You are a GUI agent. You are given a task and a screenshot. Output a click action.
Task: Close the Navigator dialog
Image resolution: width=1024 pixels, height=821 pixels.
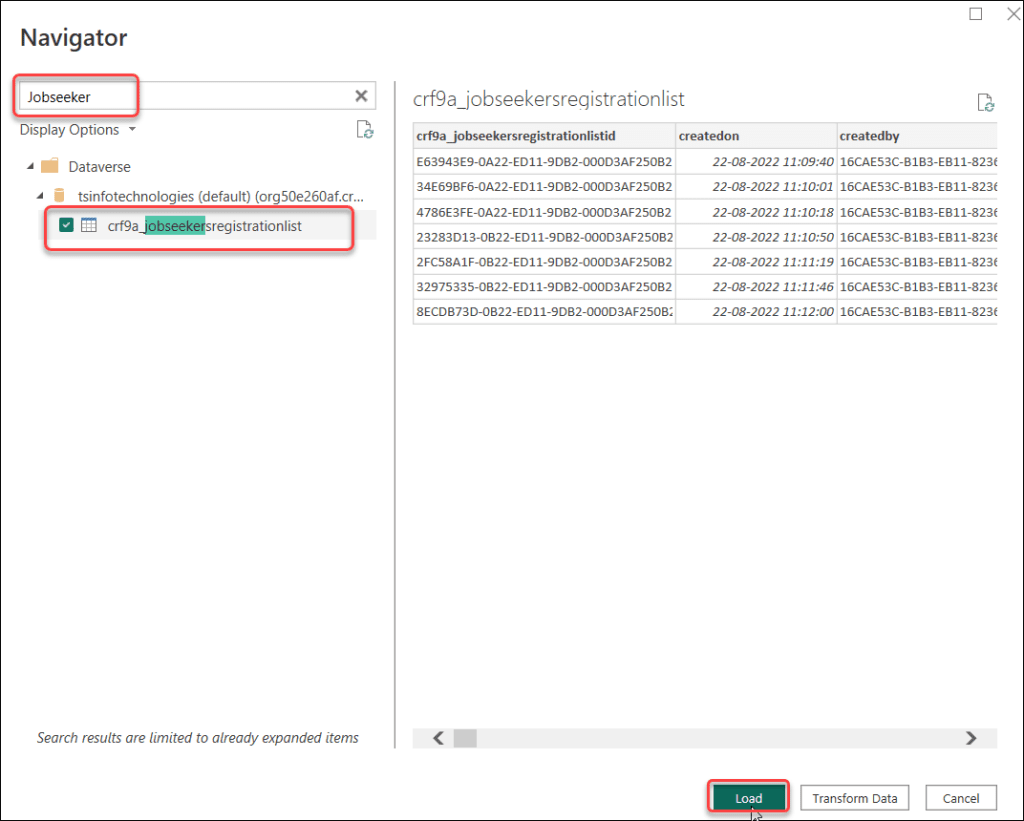1013,14
